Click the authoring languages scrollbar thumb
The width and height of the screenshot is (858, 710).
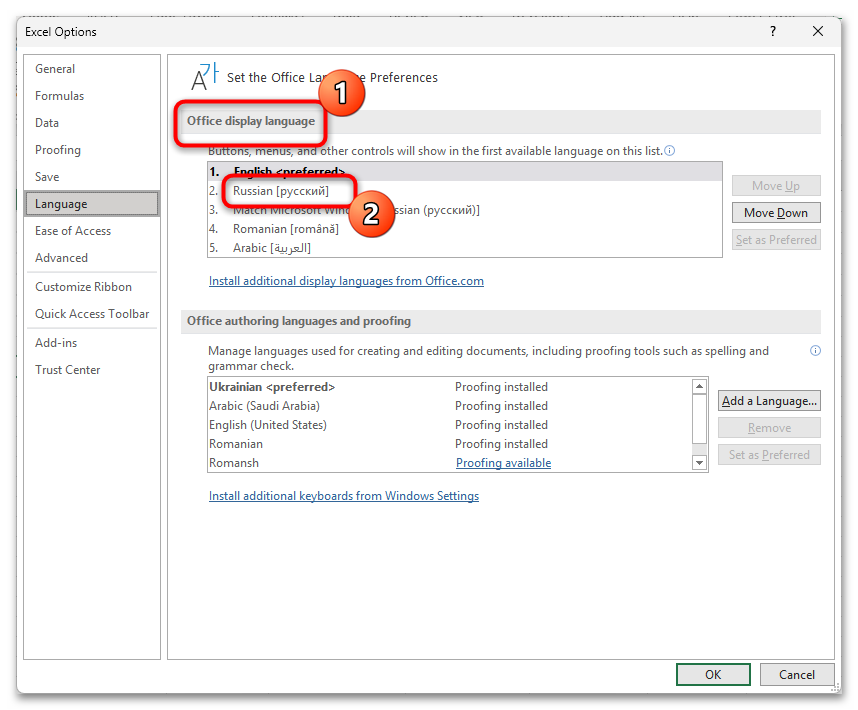(x=699, y=418)
